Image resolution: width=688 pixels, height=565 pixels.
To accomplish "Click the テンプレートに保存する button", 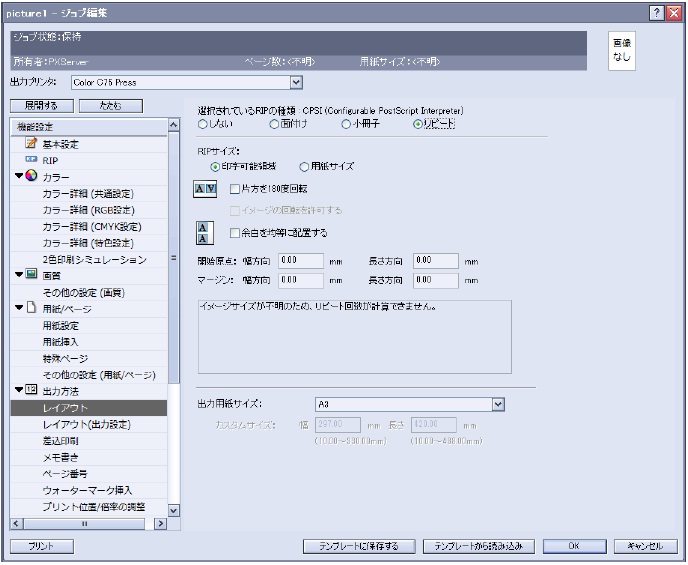I will [x=358, y=546].
